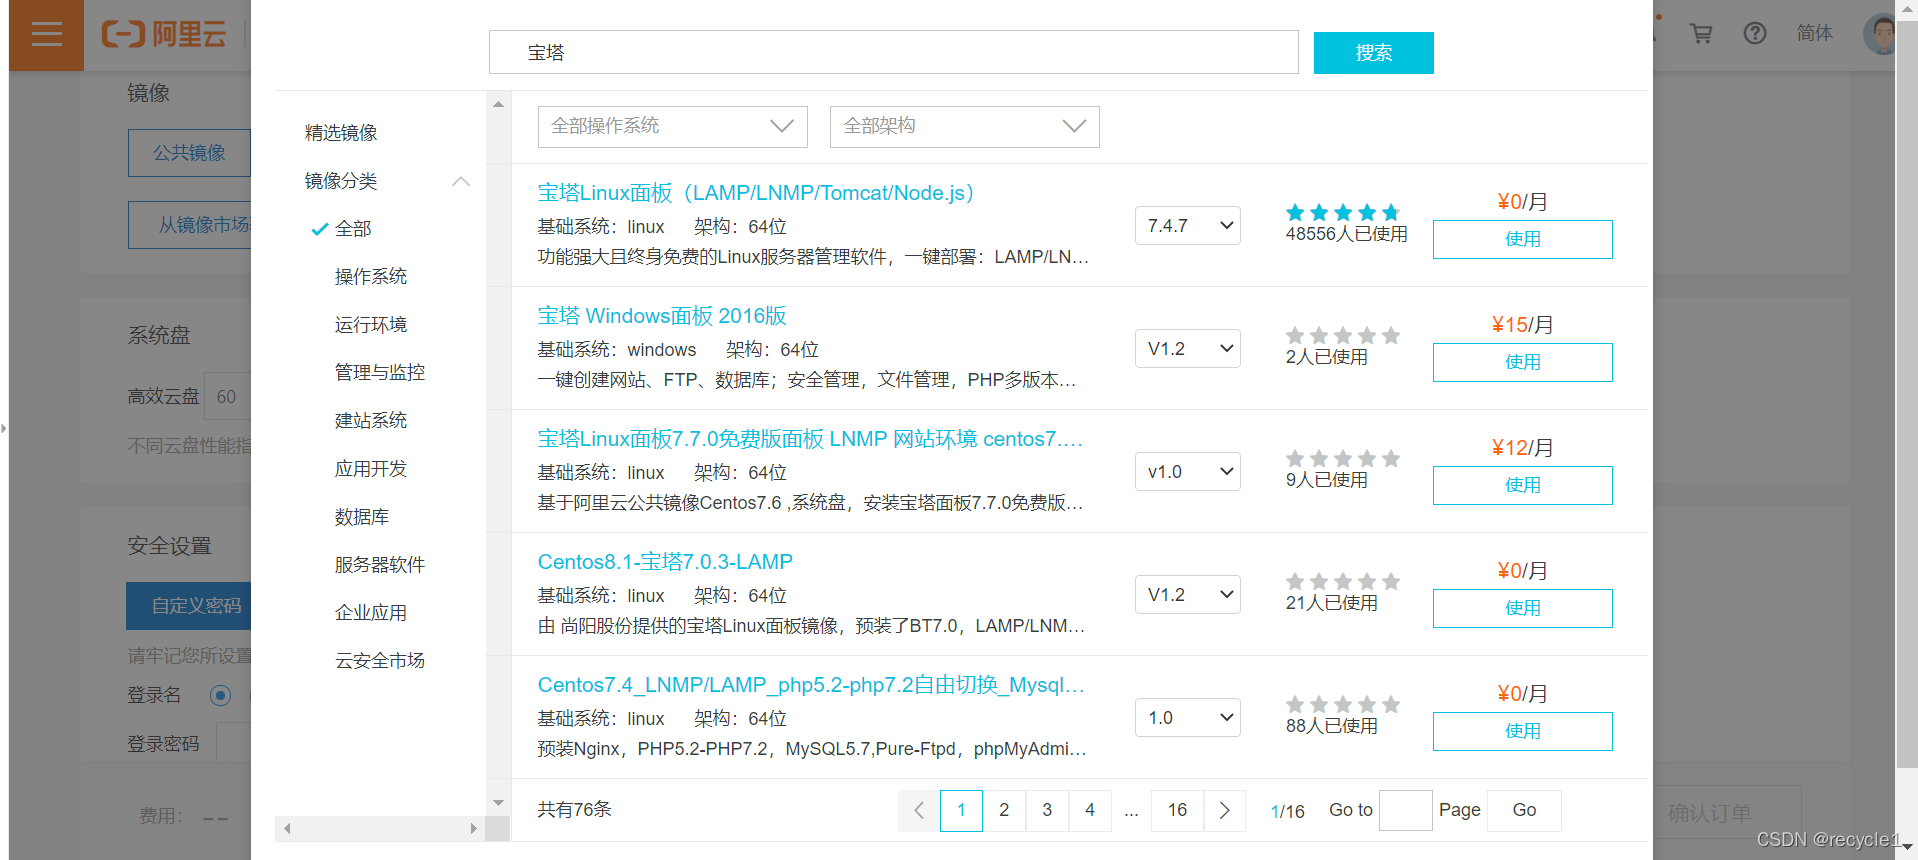
Task: Open Centos7.4_LNMP/LAMP_php5.2-php7.2 title link
Action: (811, 685)
